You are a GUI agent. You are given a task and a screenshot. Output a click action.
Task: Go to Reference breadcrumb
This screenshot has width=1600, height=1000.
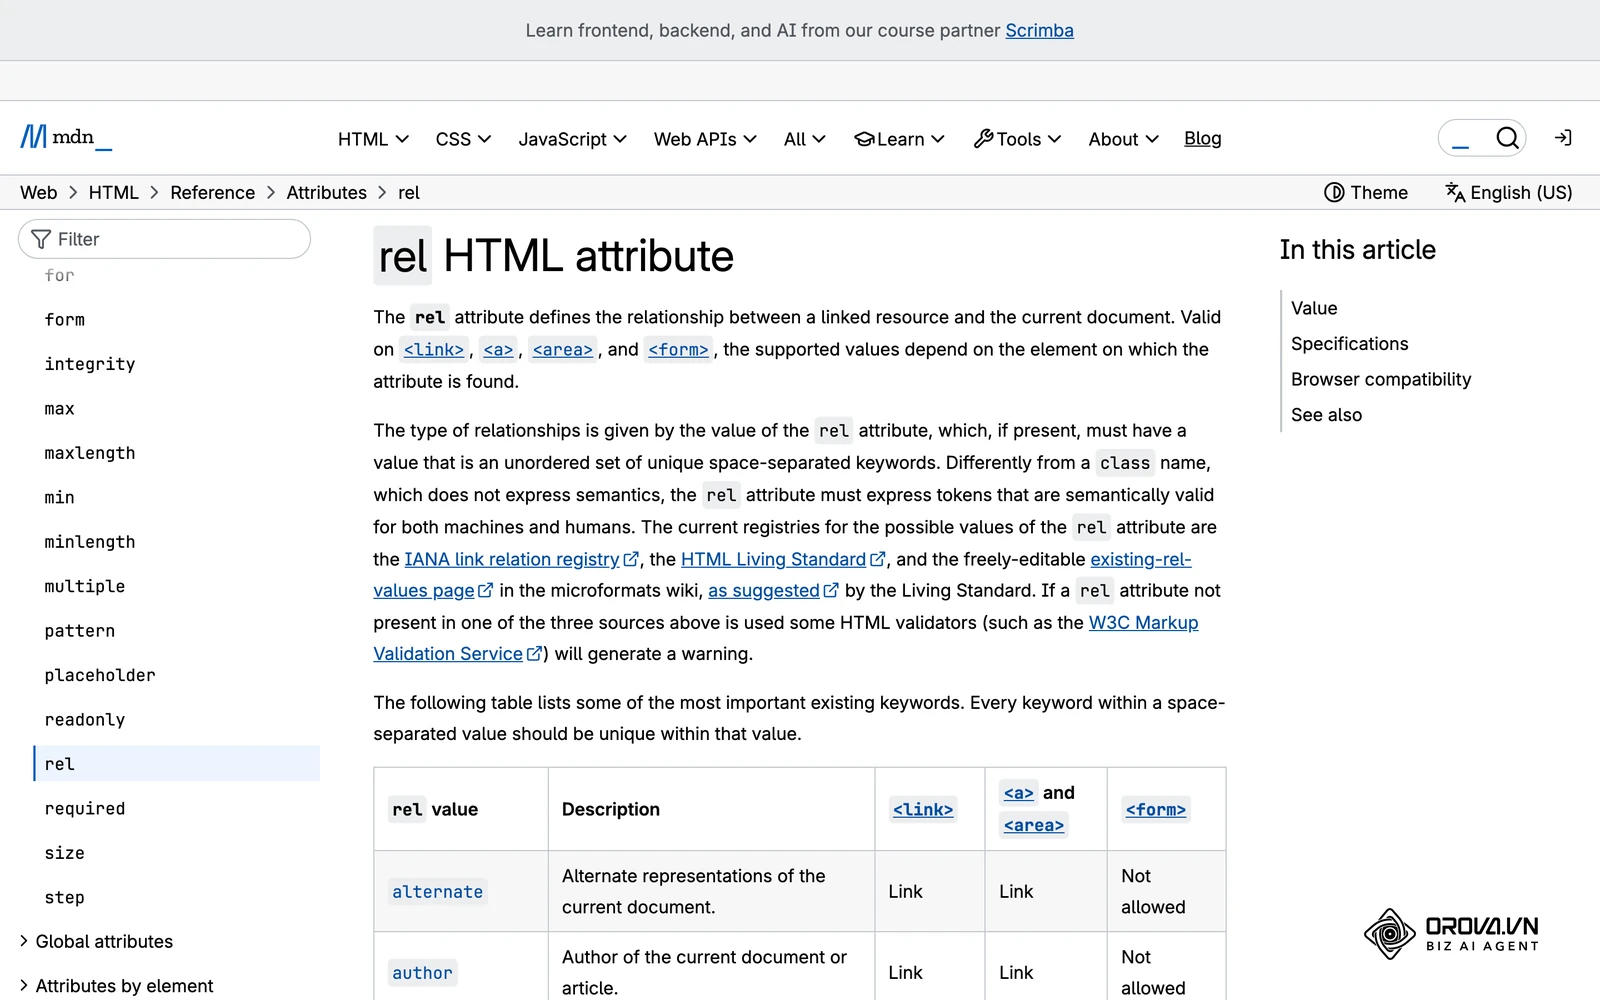[212, 193]
